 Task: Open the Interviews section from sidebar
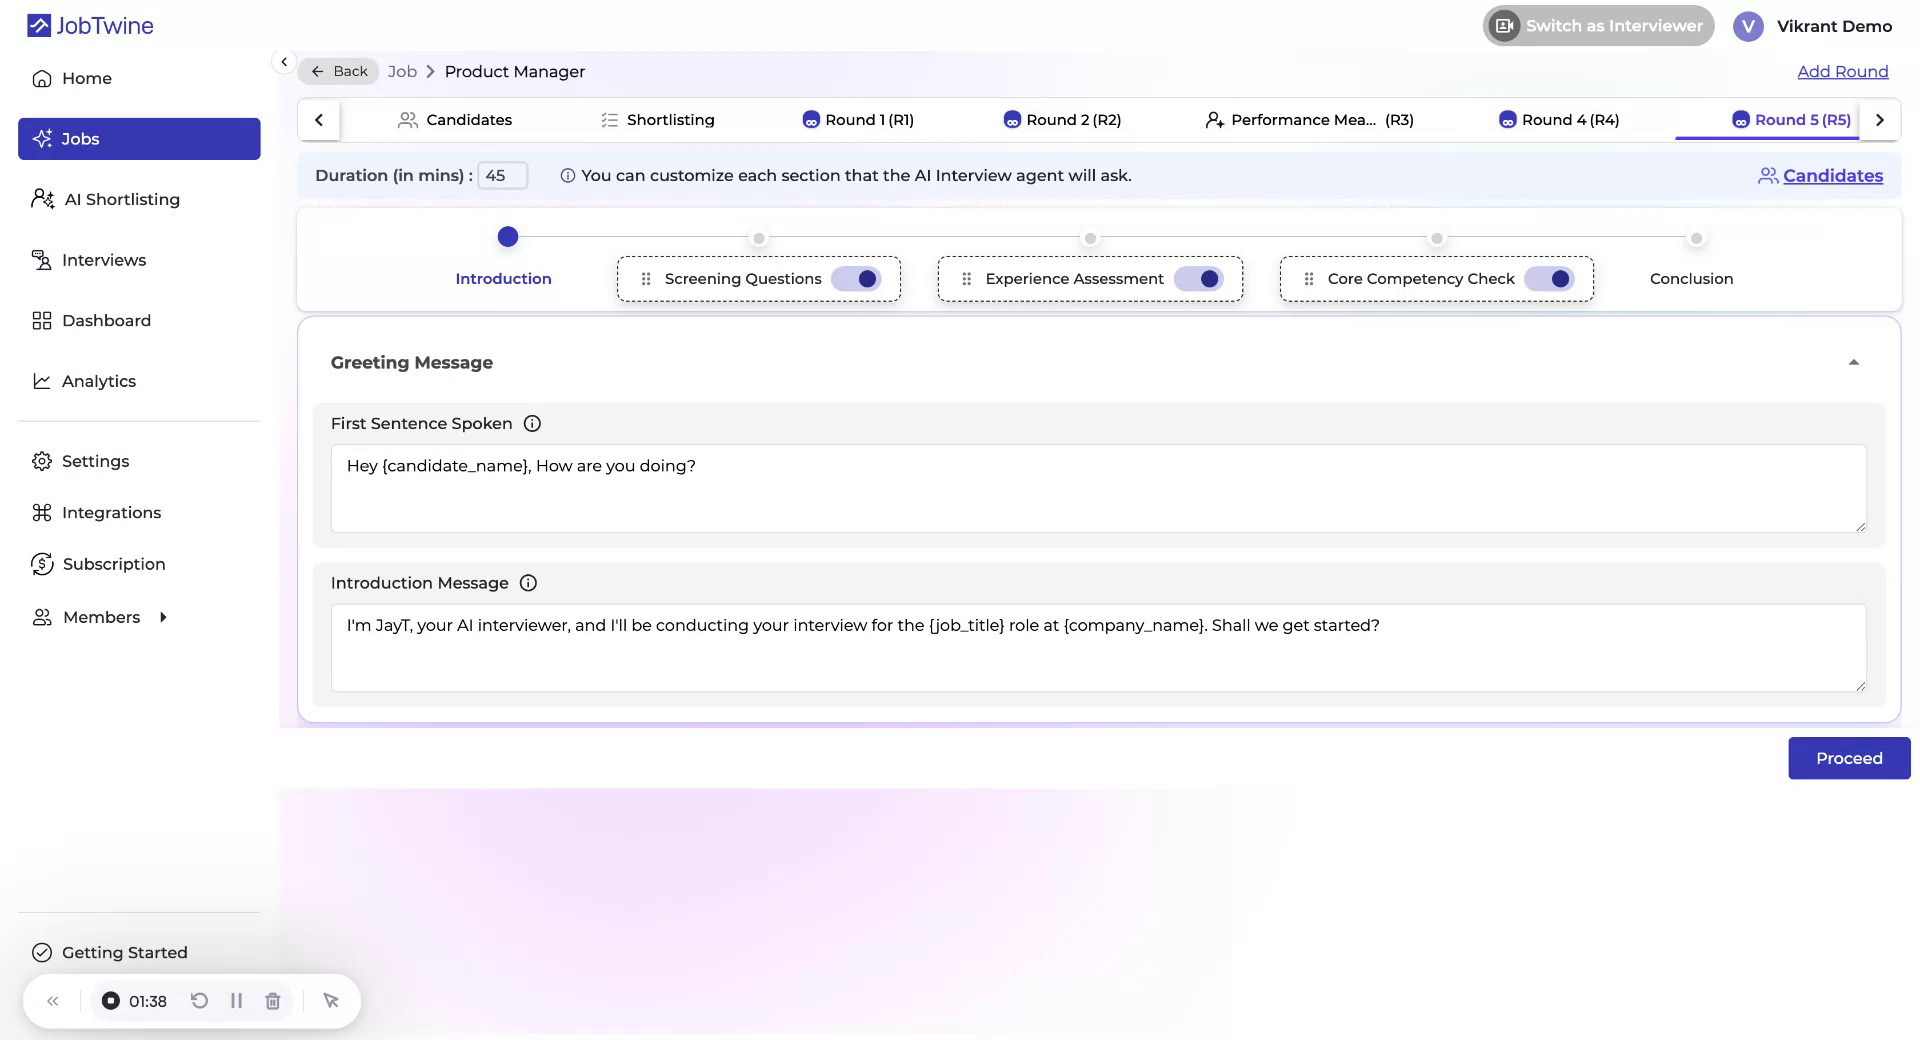pos(104,259)
